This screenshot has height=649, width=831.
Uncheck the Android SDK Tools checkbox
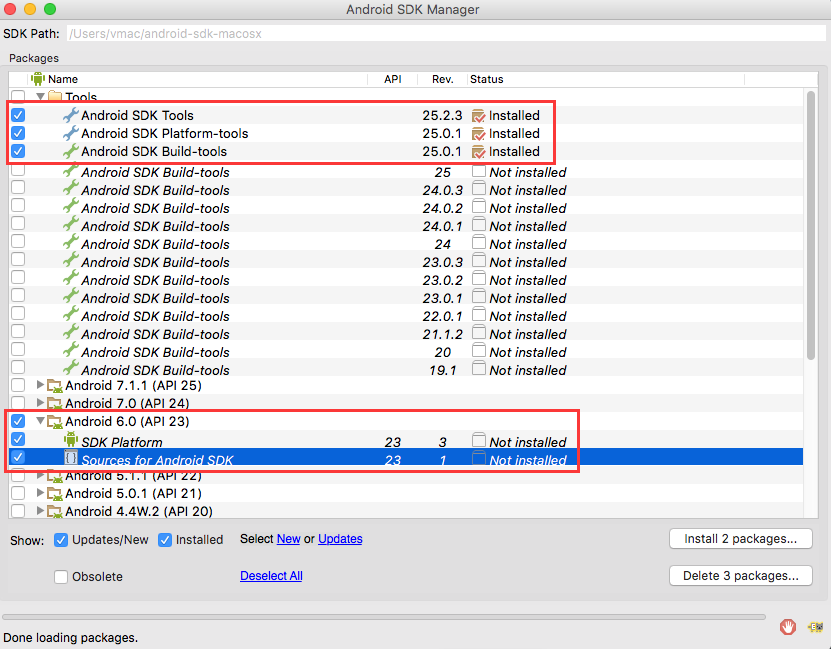tap(18, 115)
